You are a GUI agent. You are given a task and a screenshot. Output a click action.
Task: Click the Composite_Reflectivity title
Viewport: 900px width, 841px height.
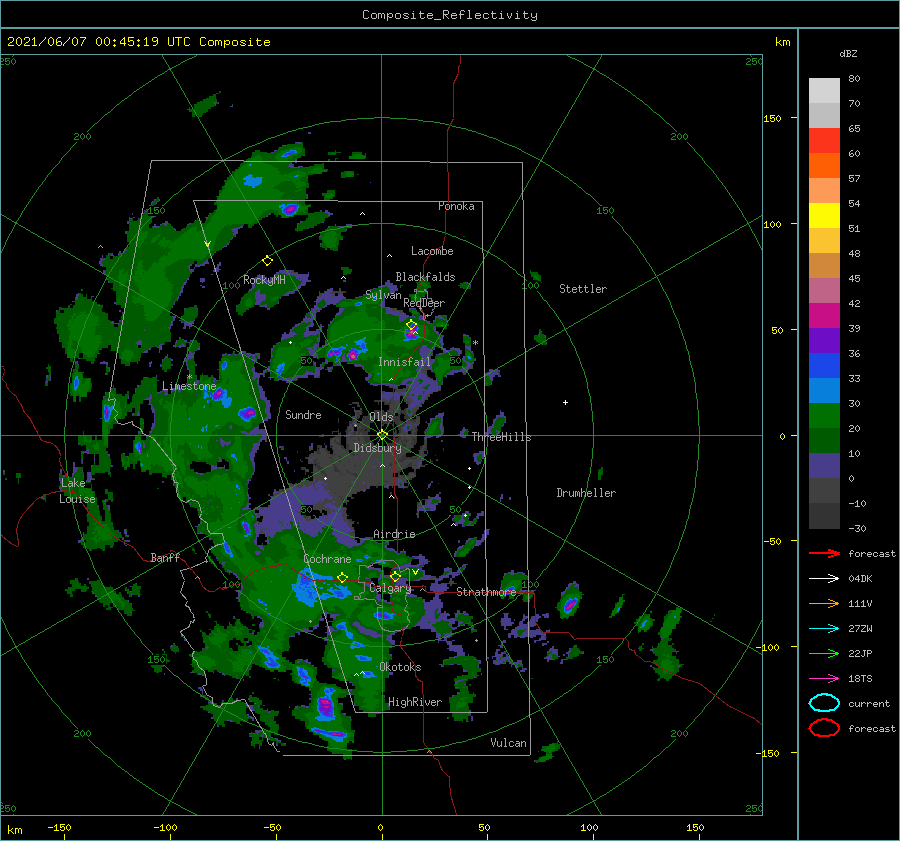pos(450,15)
